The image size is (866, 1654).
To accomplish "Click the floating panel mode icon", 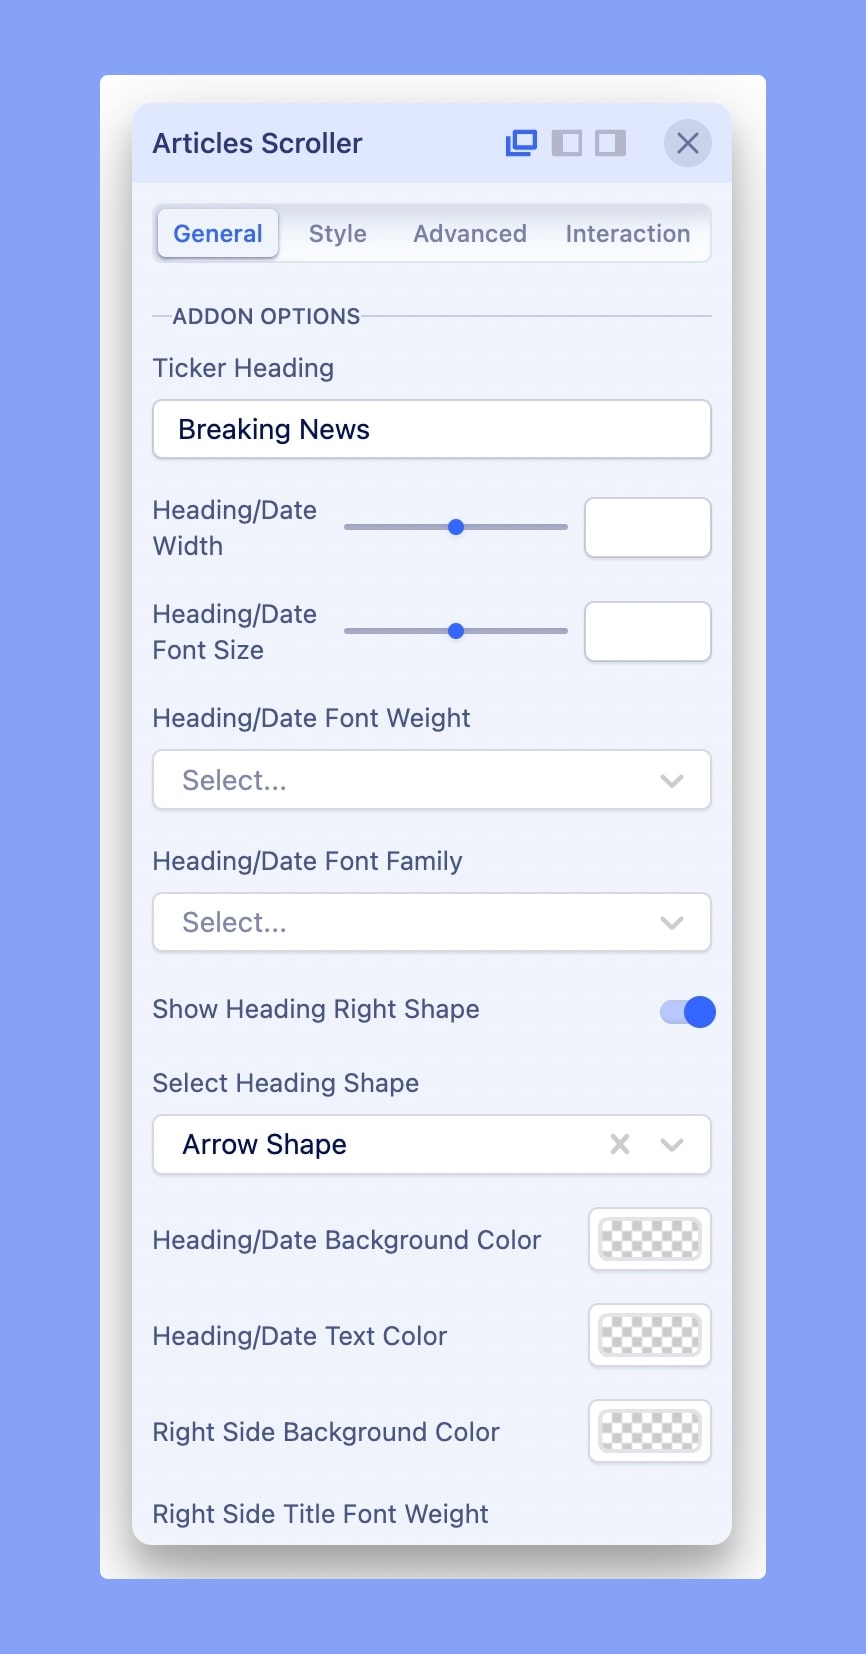I will (x=521, y=143).
